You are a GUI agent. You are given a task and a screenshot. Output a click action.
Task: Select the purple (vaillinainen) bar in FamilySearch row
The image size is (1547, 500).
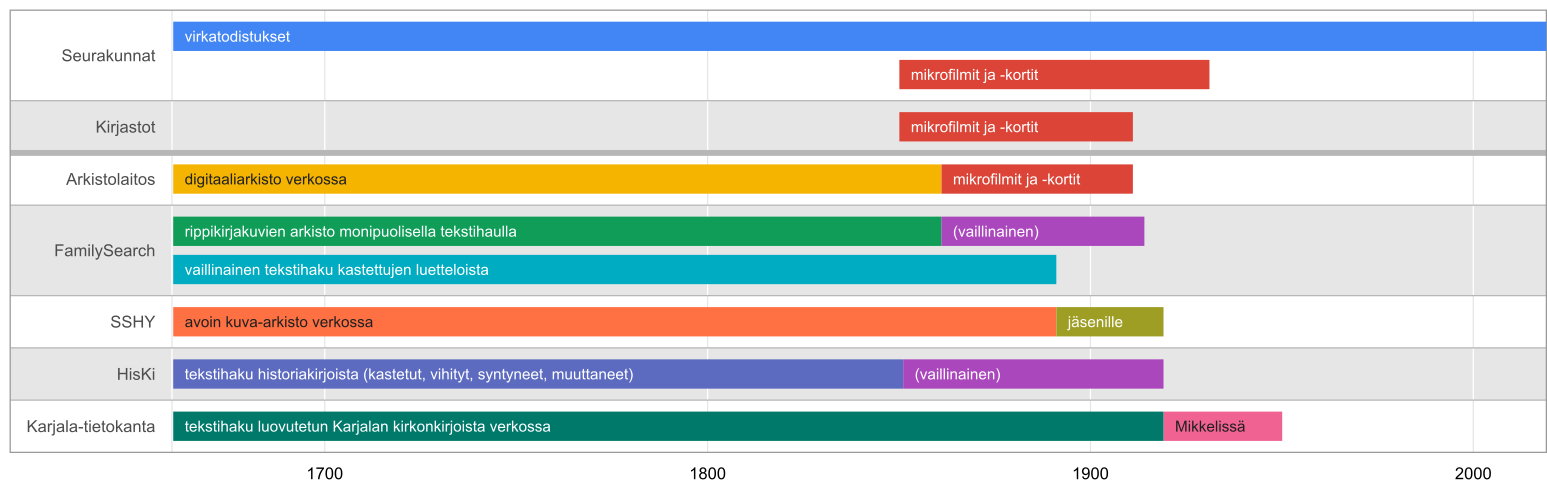pyautogui.click(x=1042, y=232)
